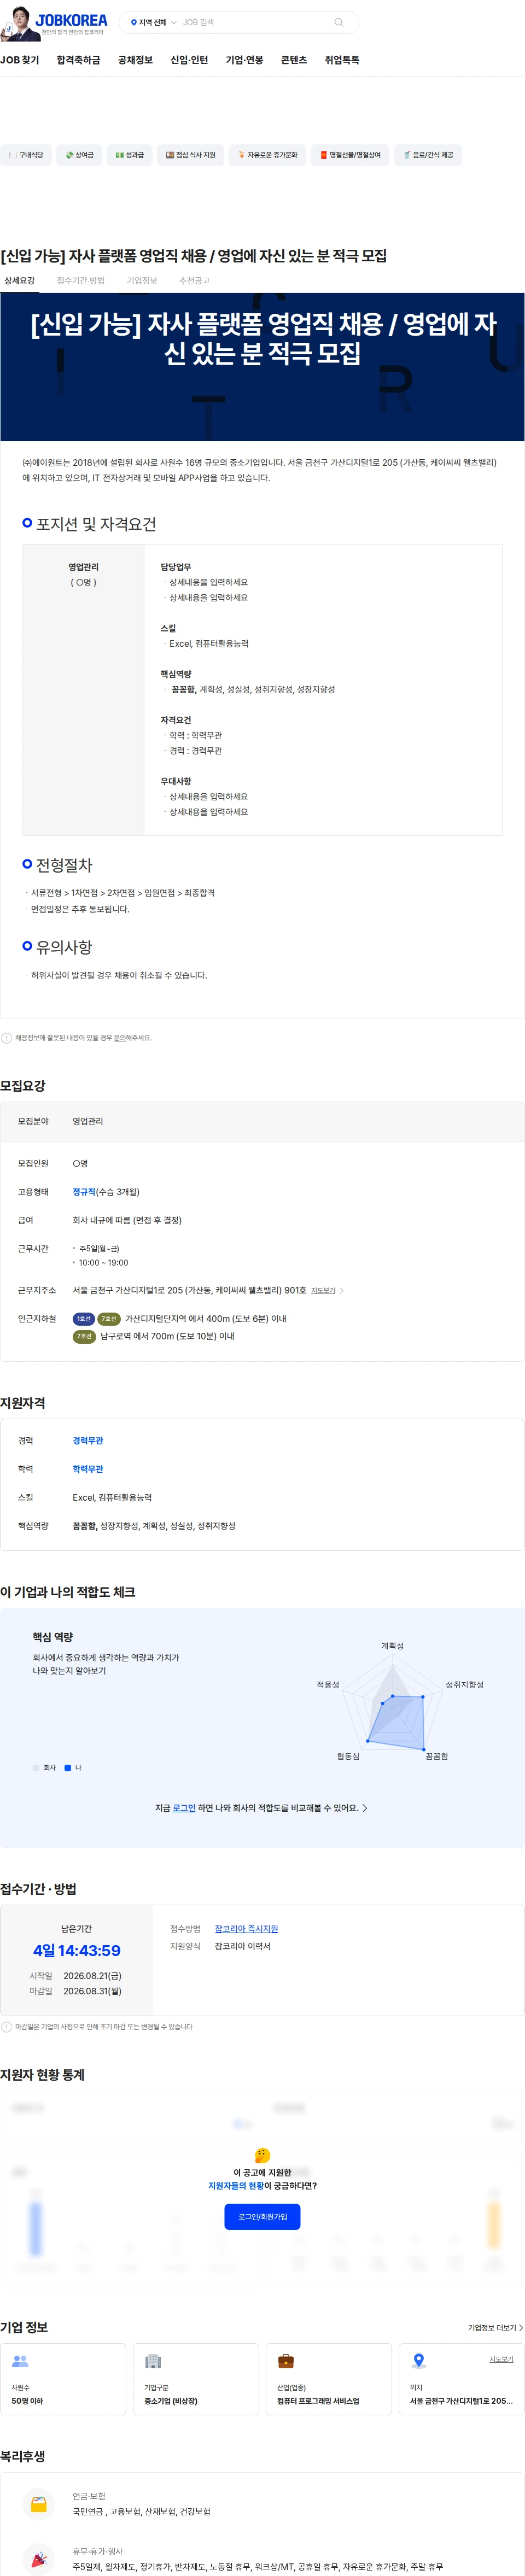Click the 학력무관 education text

pos(88,1469)
